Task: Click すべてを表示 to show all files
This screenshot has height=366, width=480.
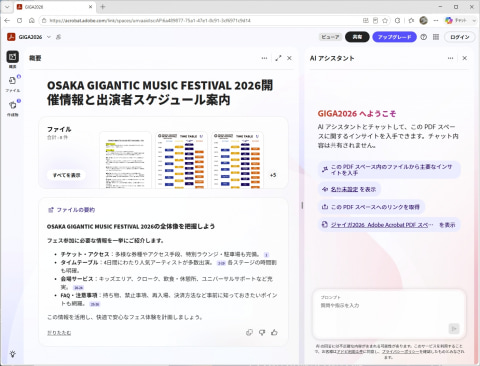Action: (x=67, y=175)
